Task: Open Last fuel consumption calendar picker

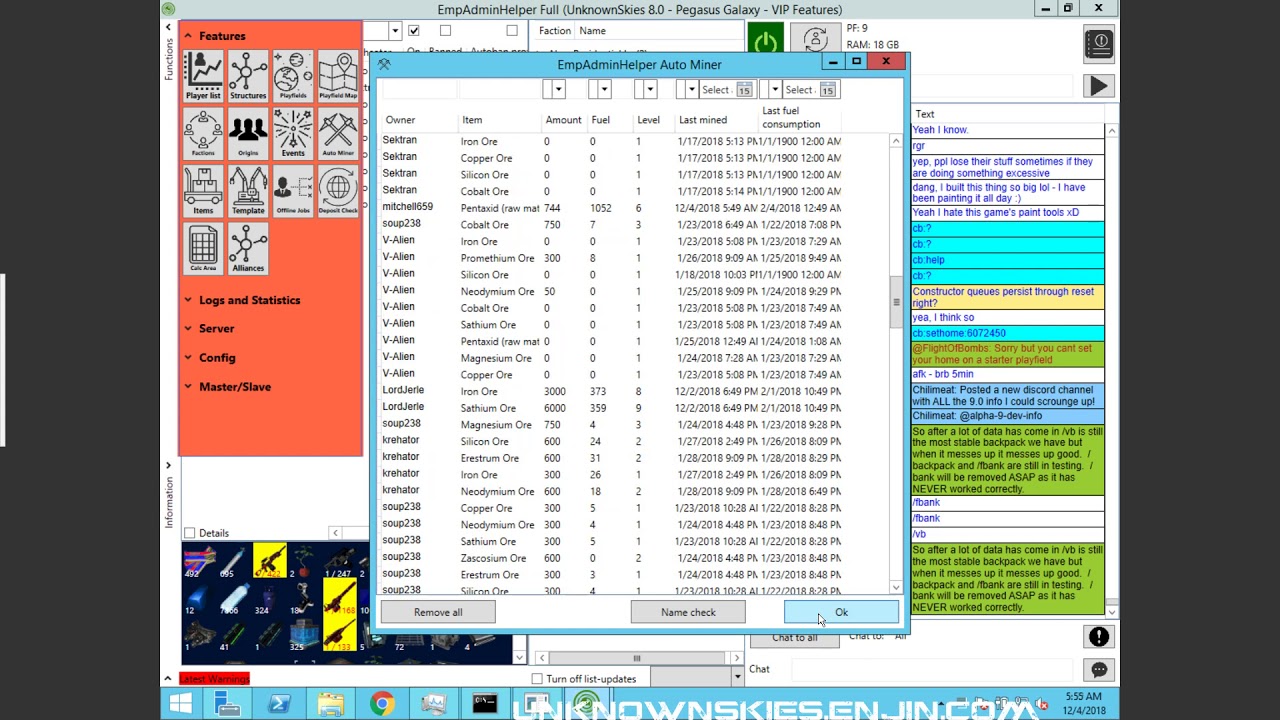Action: tap(827, 90)
